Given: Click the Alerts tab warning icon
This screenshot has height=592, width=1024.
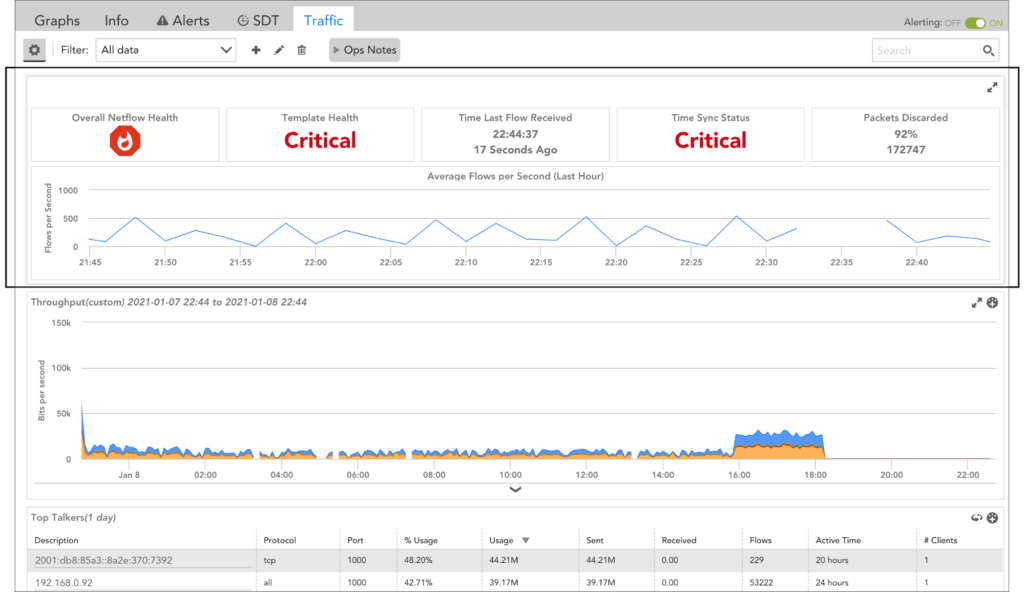Looking at the screenshot, I should pyautogui.click(x=162, y=21).
